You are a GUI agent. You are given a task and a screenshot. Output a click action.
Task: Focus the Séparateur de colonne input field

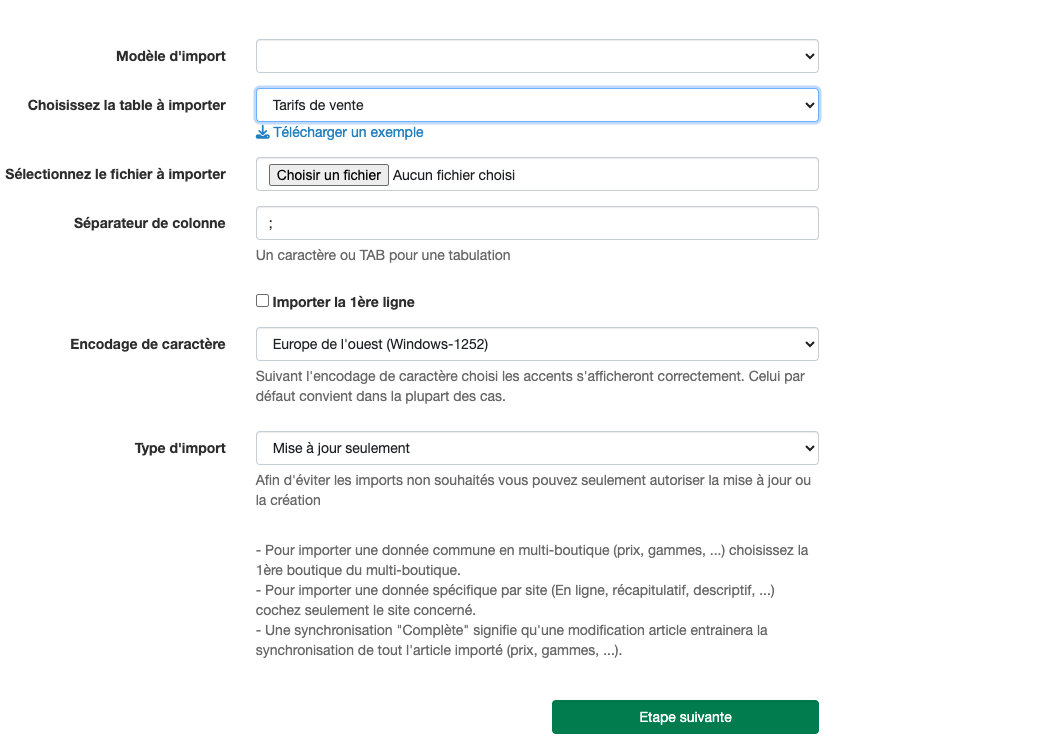pyautogui.click(x=537, y=223)
